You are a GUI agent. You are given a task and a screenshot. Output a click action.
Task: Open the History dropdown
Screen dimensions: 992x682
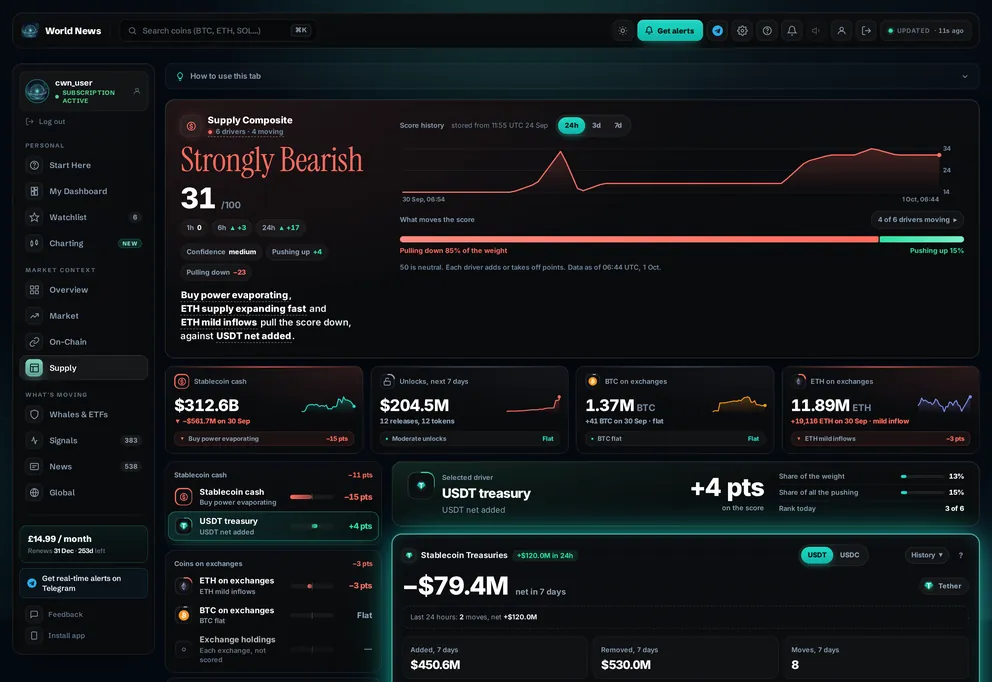click(927, 555)
